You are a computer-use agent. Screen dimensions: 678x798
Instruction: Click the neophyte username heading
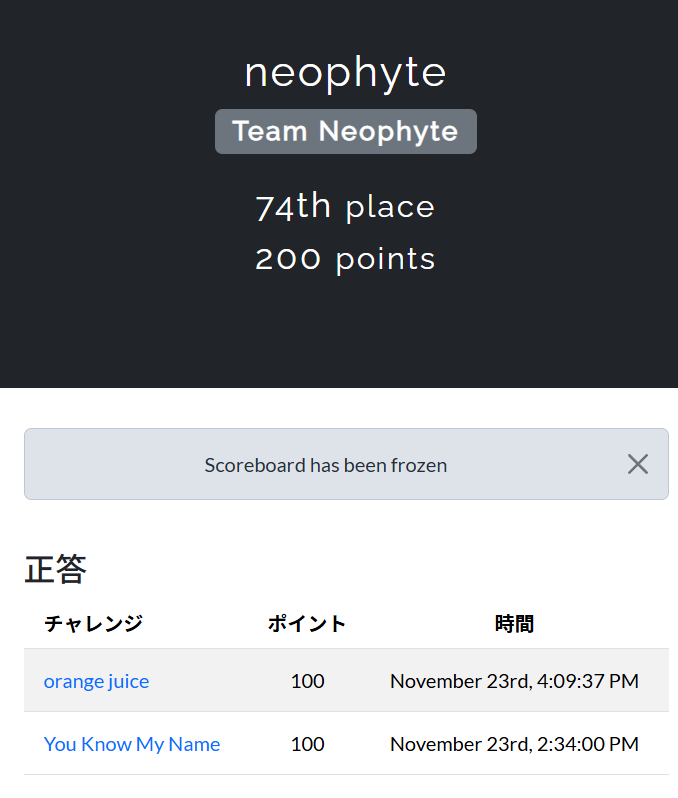(x=346, y=72)
